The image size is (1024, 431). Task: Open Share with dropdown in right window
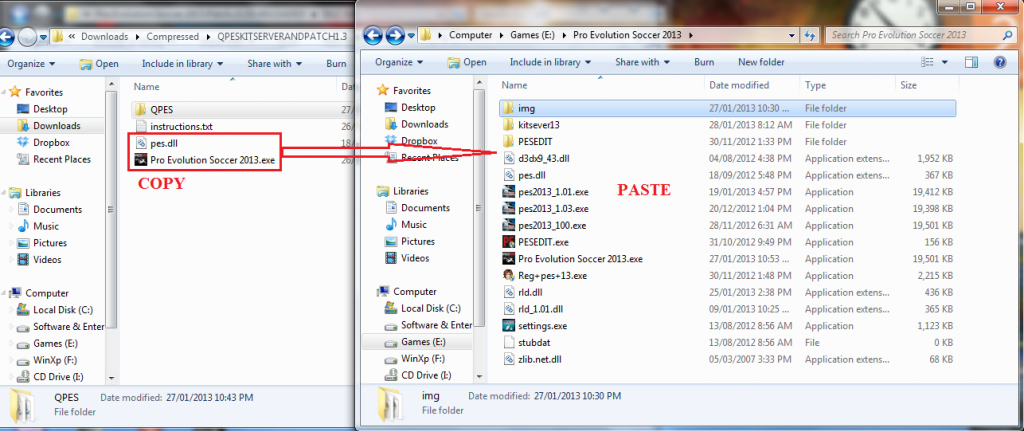tap(642, 62)
